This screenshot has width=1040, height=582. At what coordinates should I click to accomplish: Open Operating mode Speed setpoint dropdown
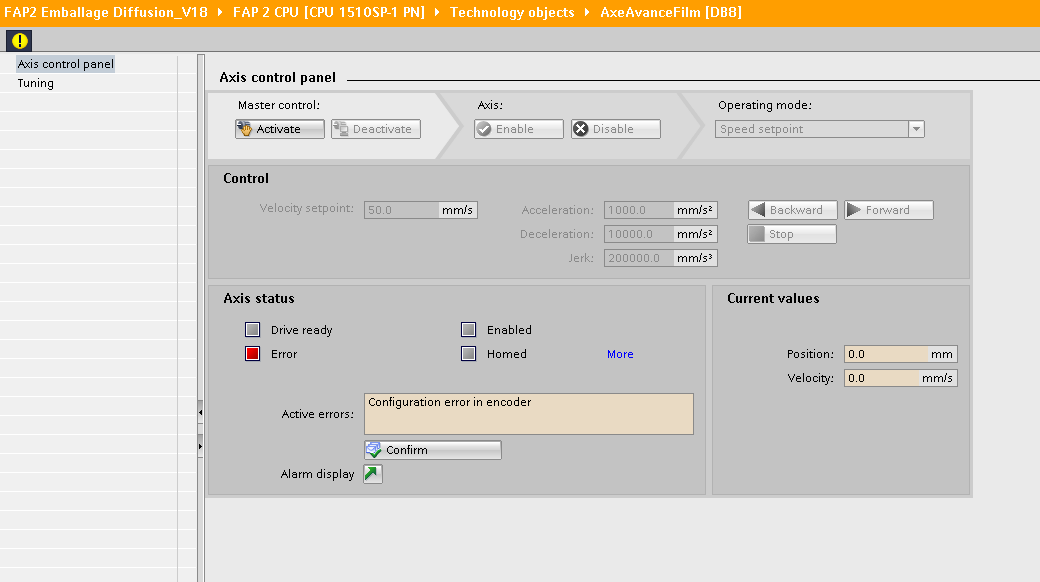click(x=819, y=129)
